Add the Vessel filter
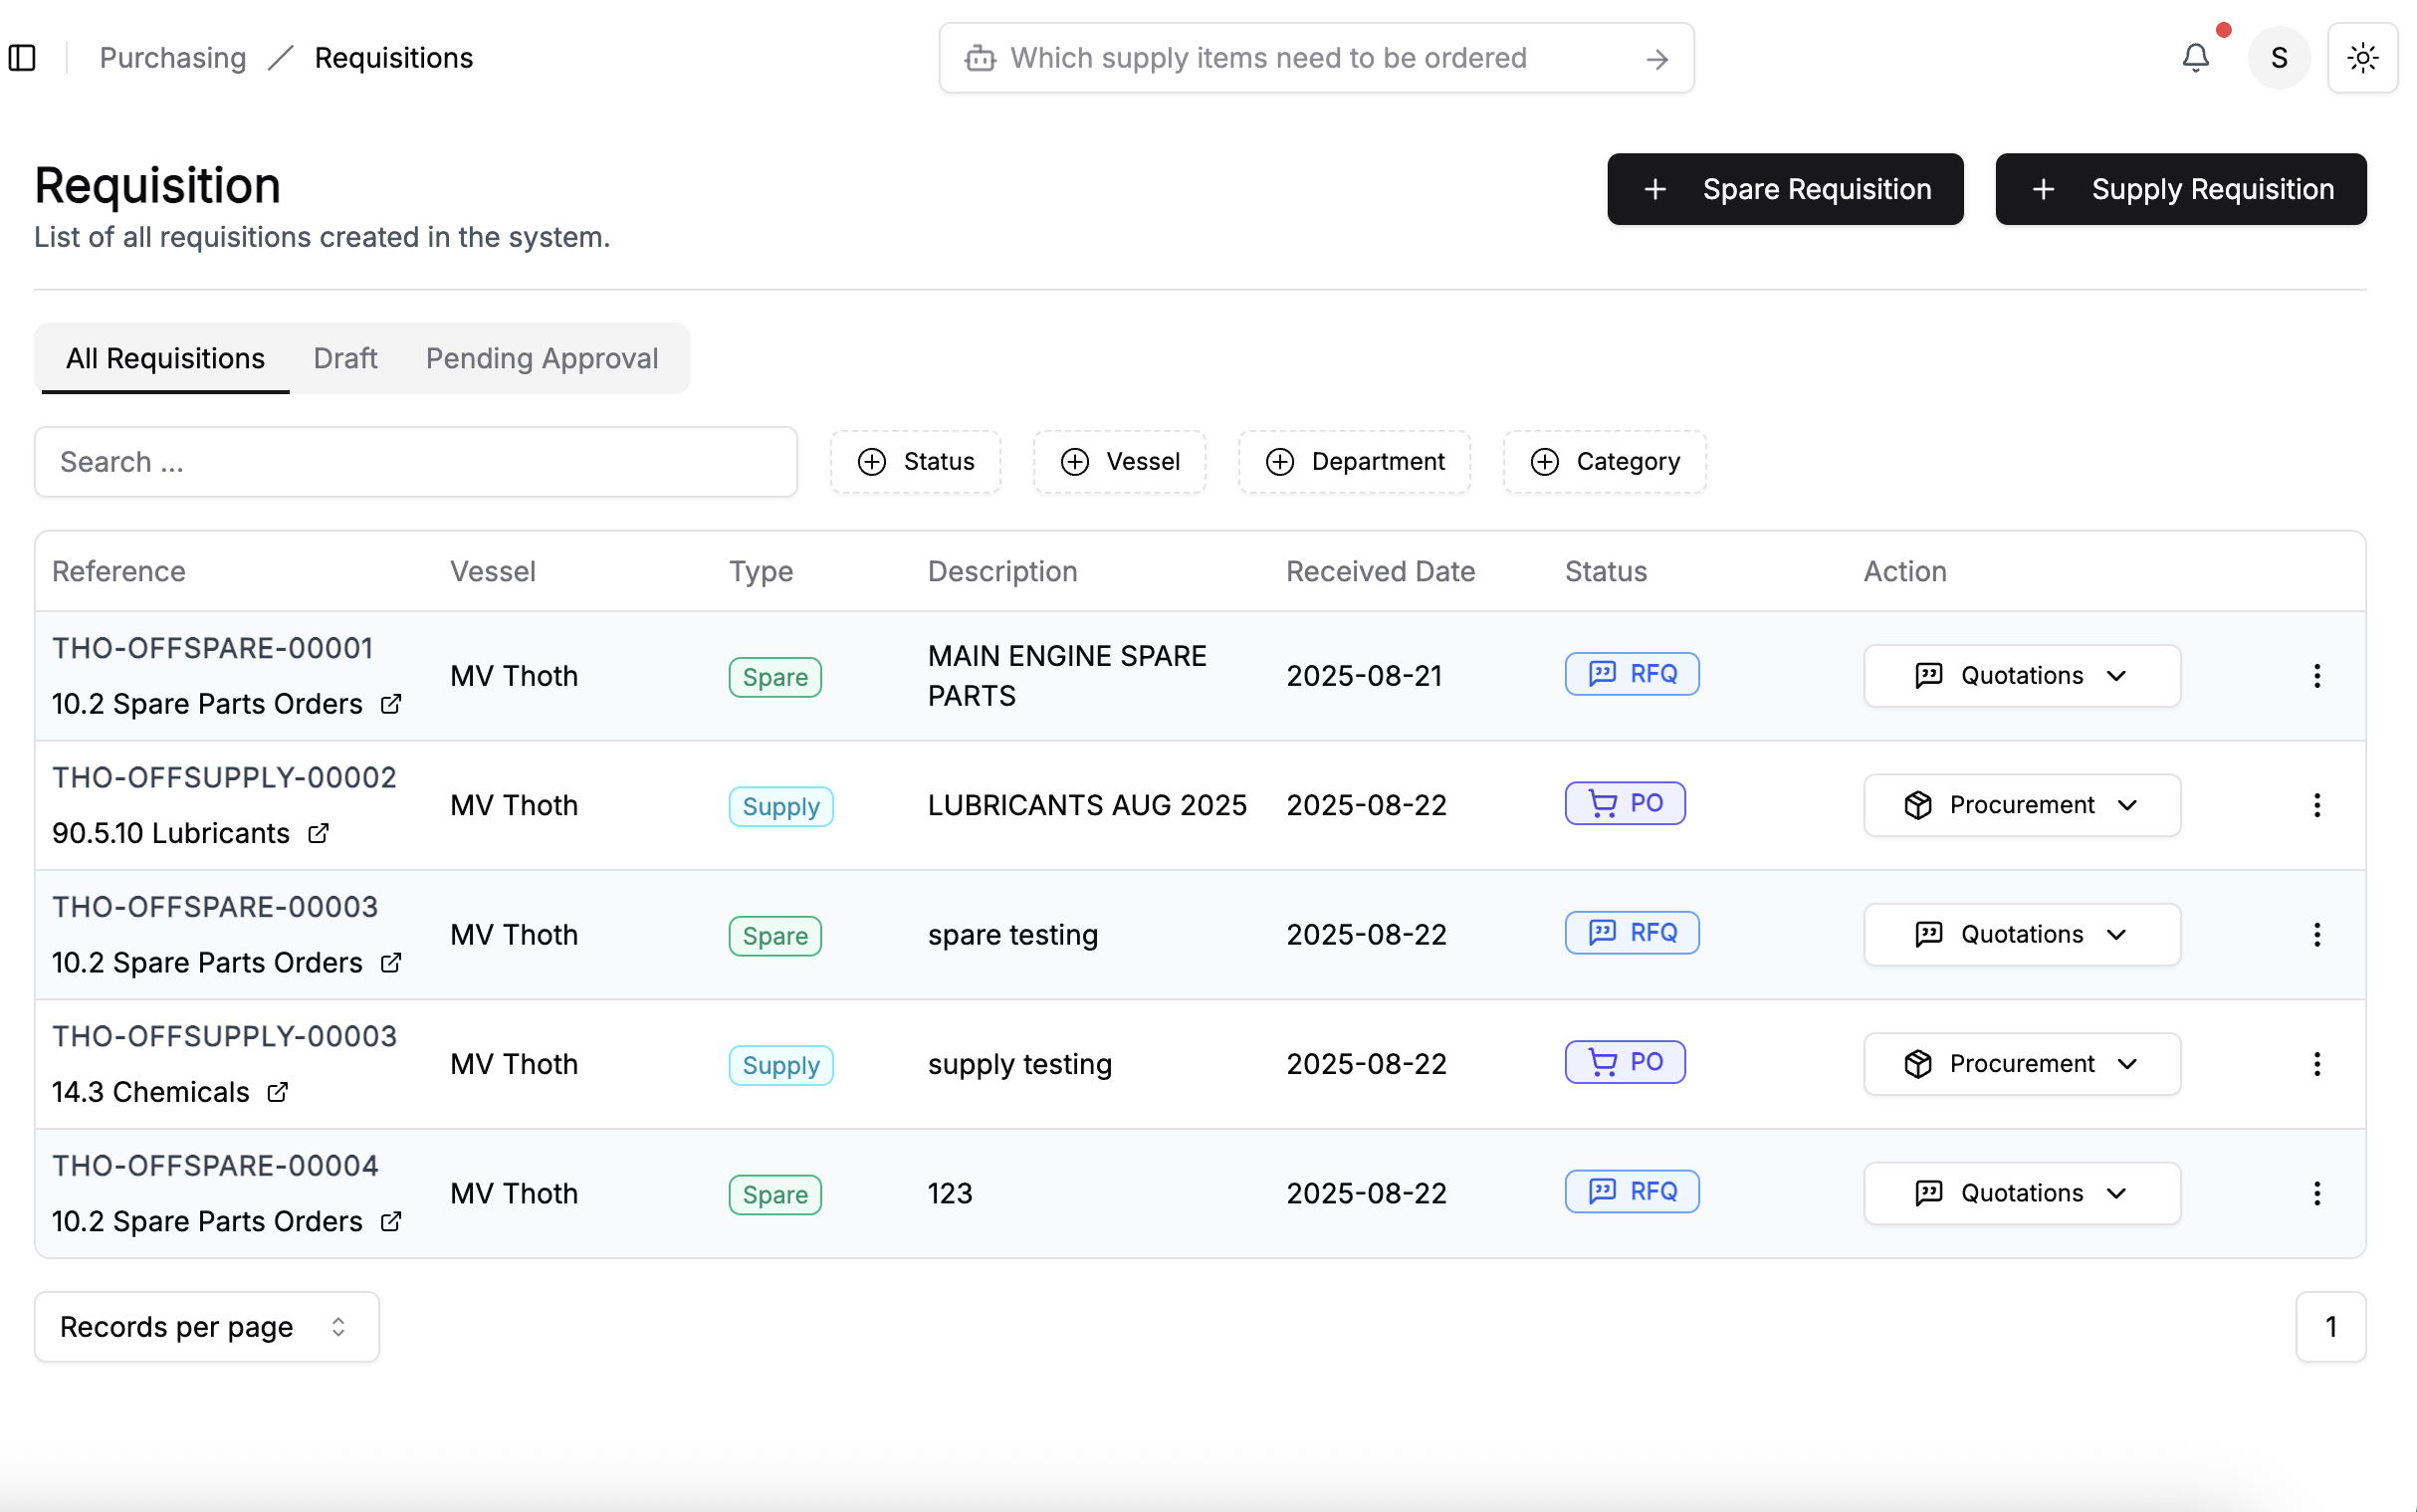This screenshot has width=2417, height=1512. coord(1119,461)
